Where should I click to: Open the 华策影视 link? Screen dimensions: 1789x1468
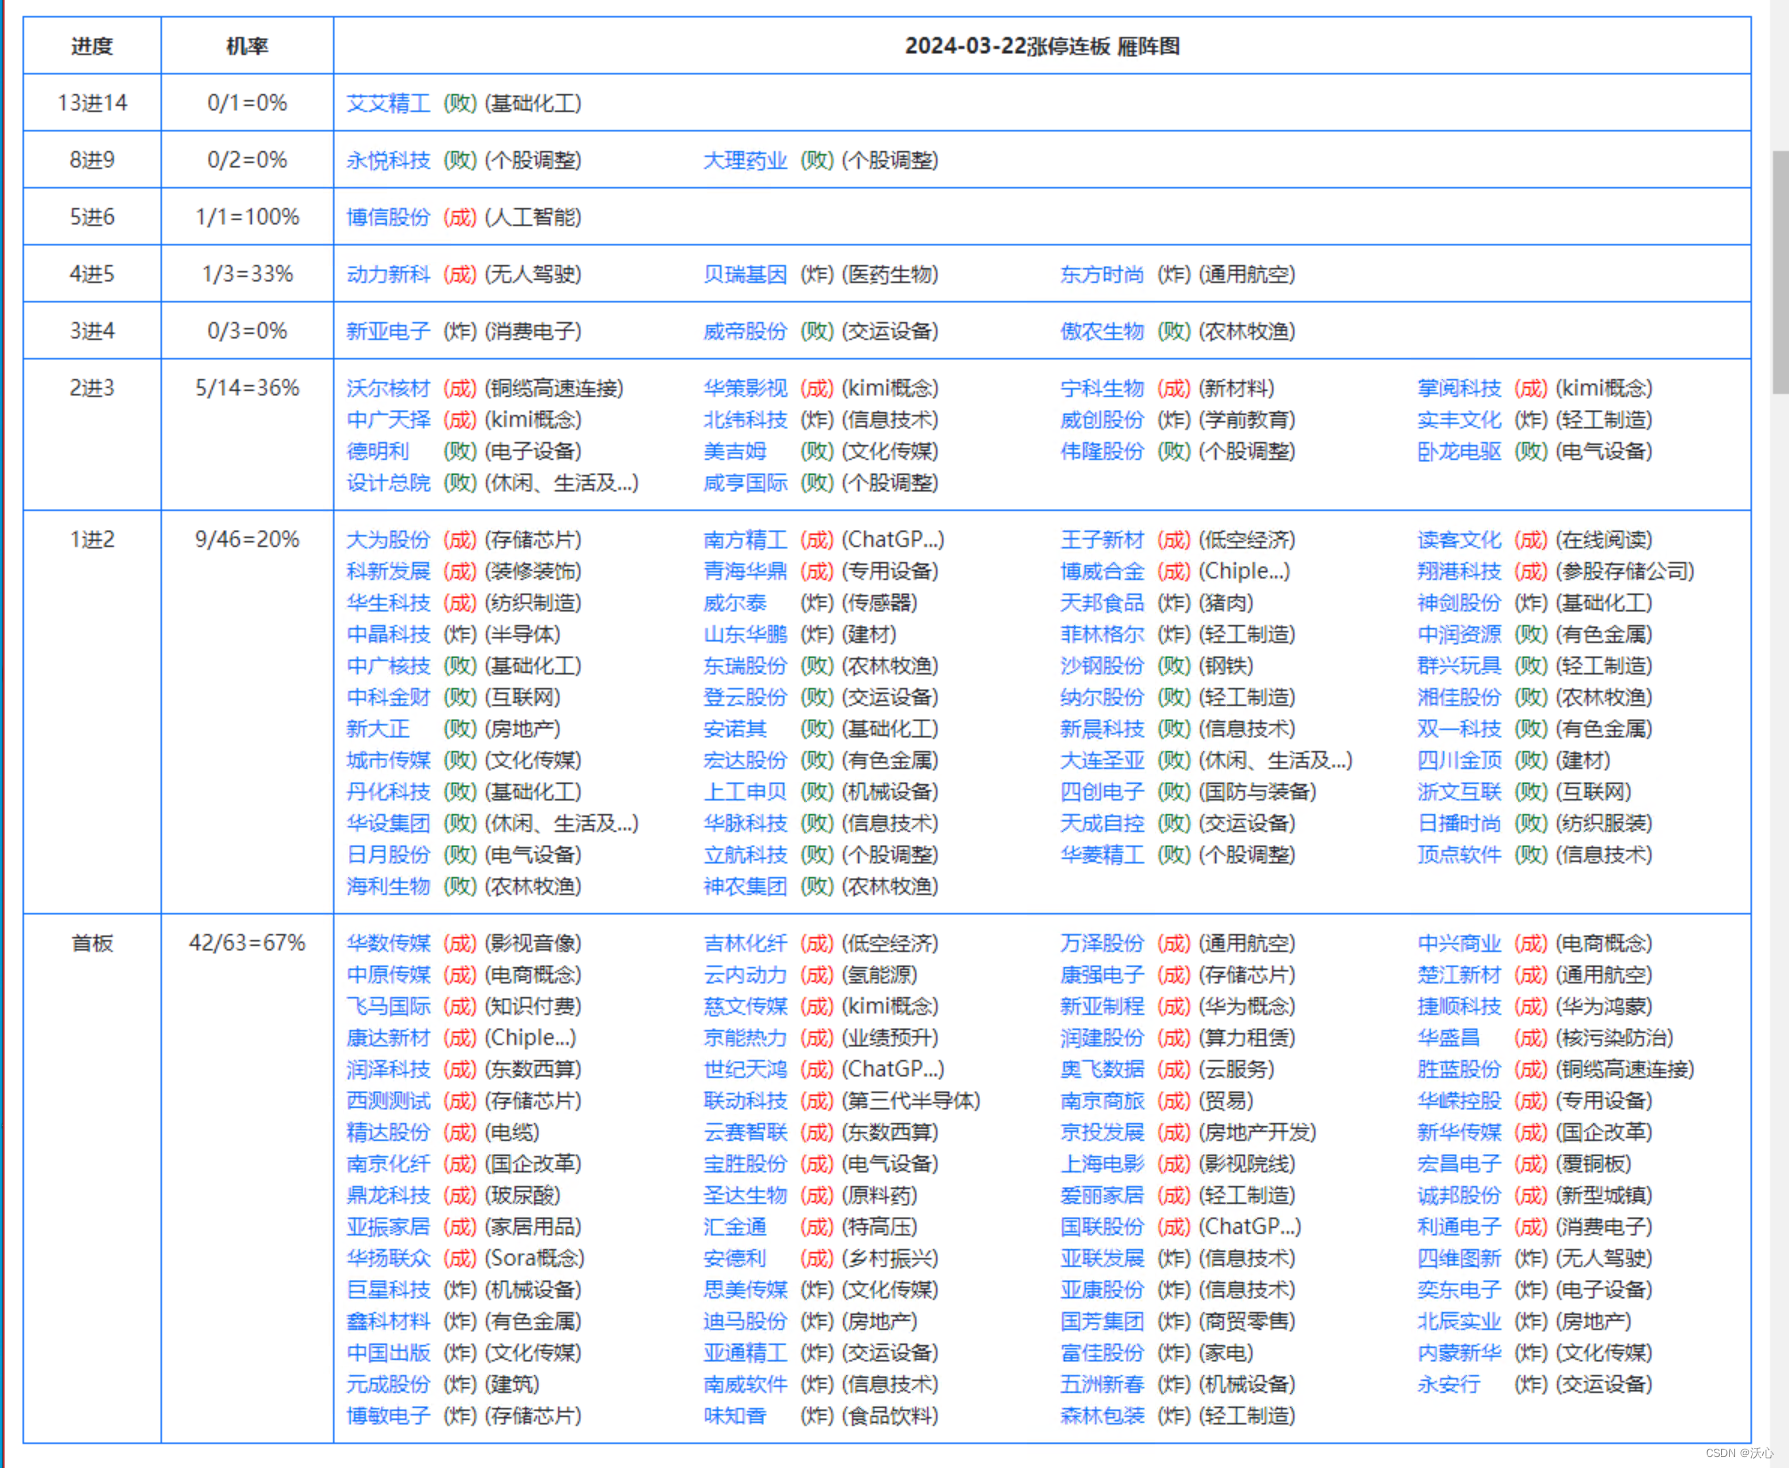[x=745, y=388]
